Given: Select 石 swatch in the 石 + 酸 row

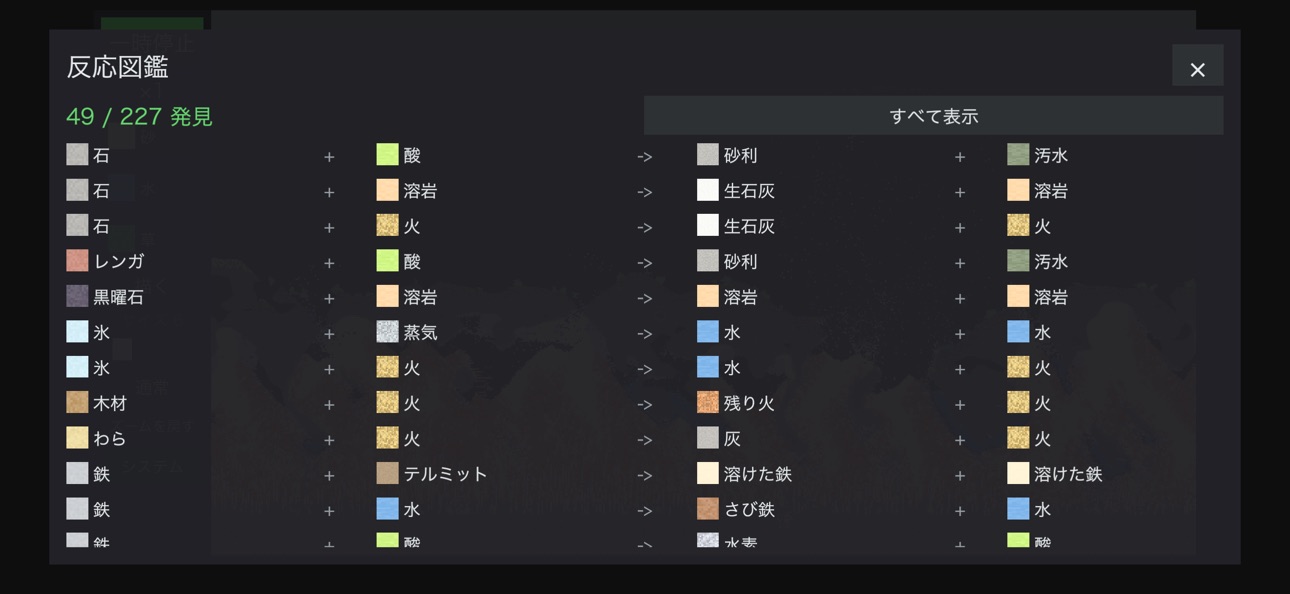Looking at the screenshot, I should point(77,155).
